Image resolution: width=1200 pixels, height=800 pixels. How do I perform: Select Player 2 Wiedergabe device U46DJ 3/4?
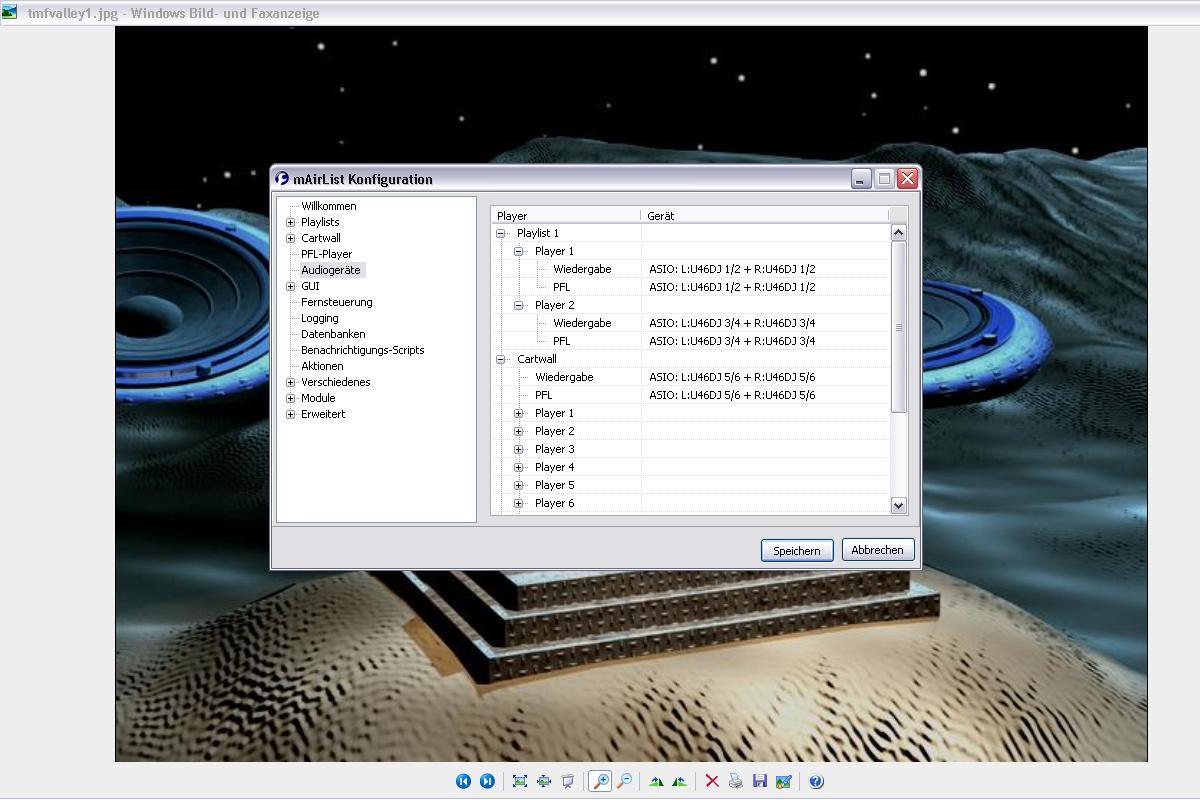coord(732,323)
